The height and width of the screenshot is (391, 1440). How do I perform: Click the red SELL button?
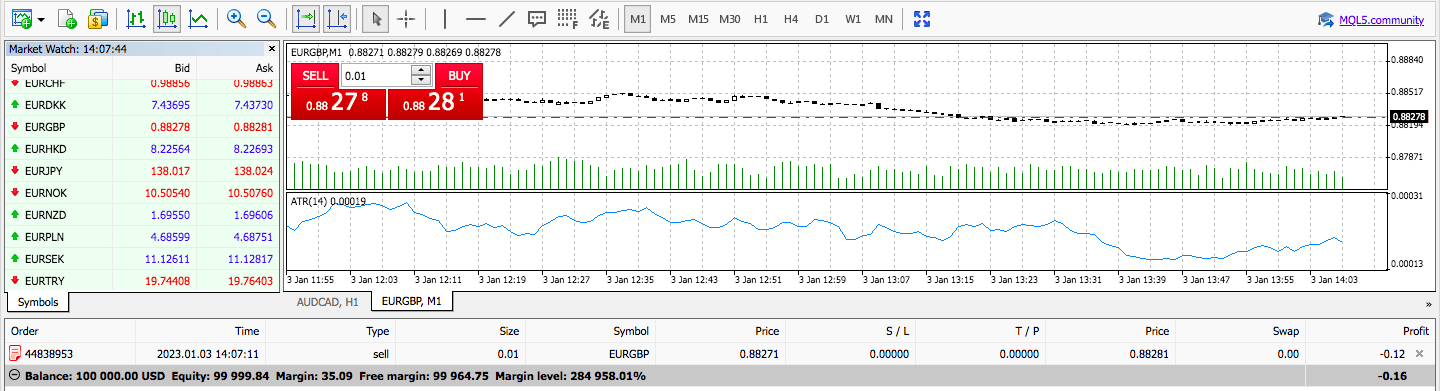click(x=315, y=75)
